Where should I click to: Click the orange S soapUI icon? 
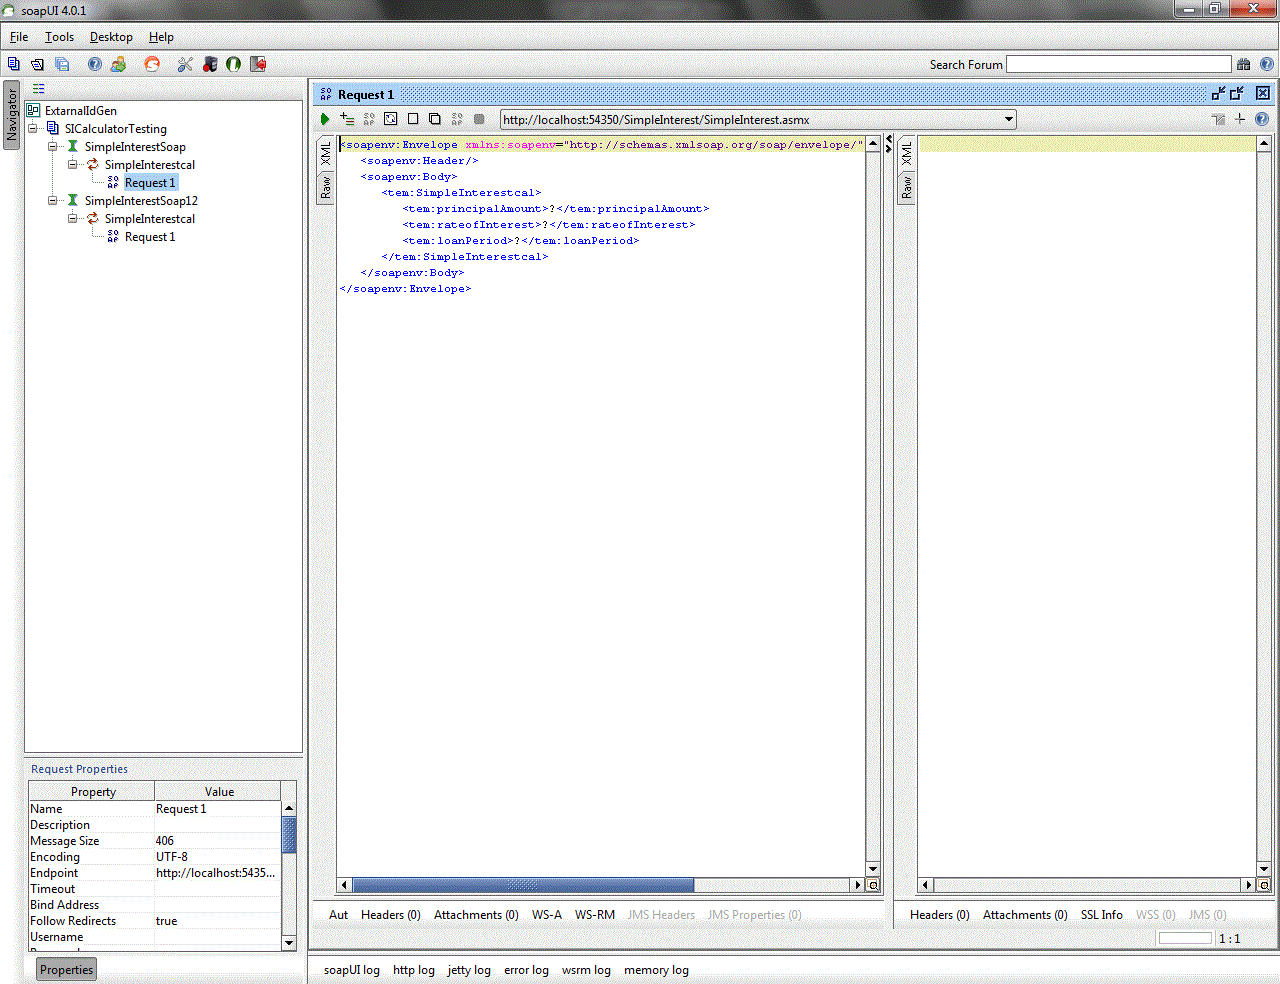[x=152, y=64]
